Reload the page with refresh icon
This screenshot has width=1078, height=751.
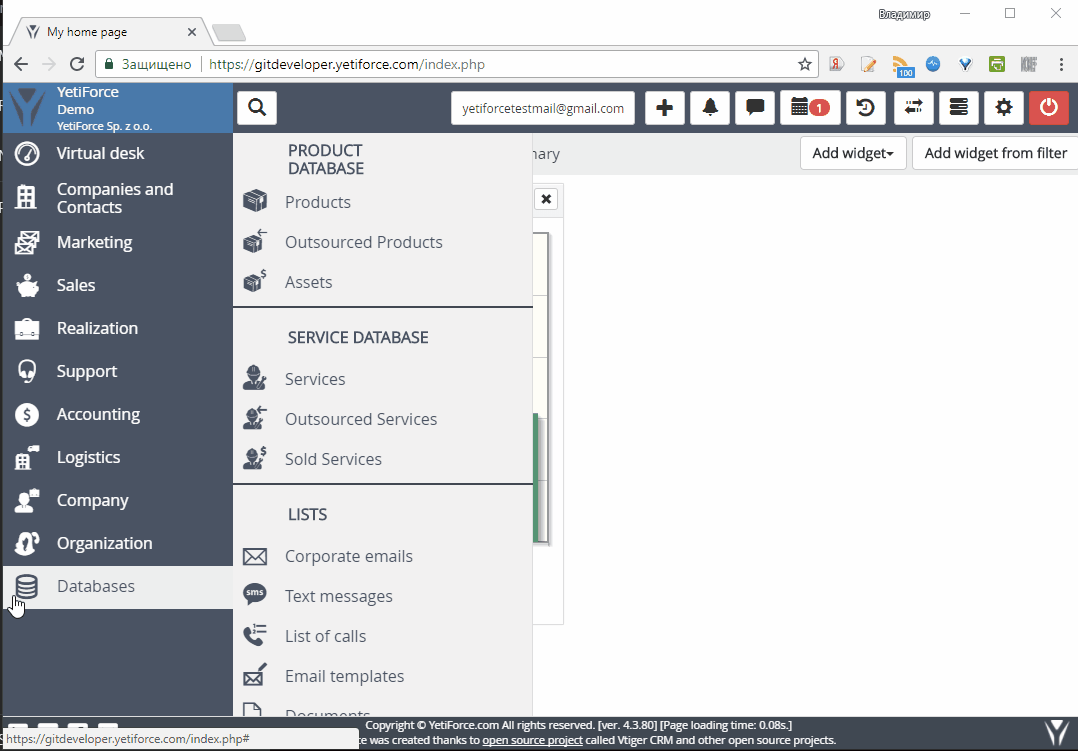[77, 64]
